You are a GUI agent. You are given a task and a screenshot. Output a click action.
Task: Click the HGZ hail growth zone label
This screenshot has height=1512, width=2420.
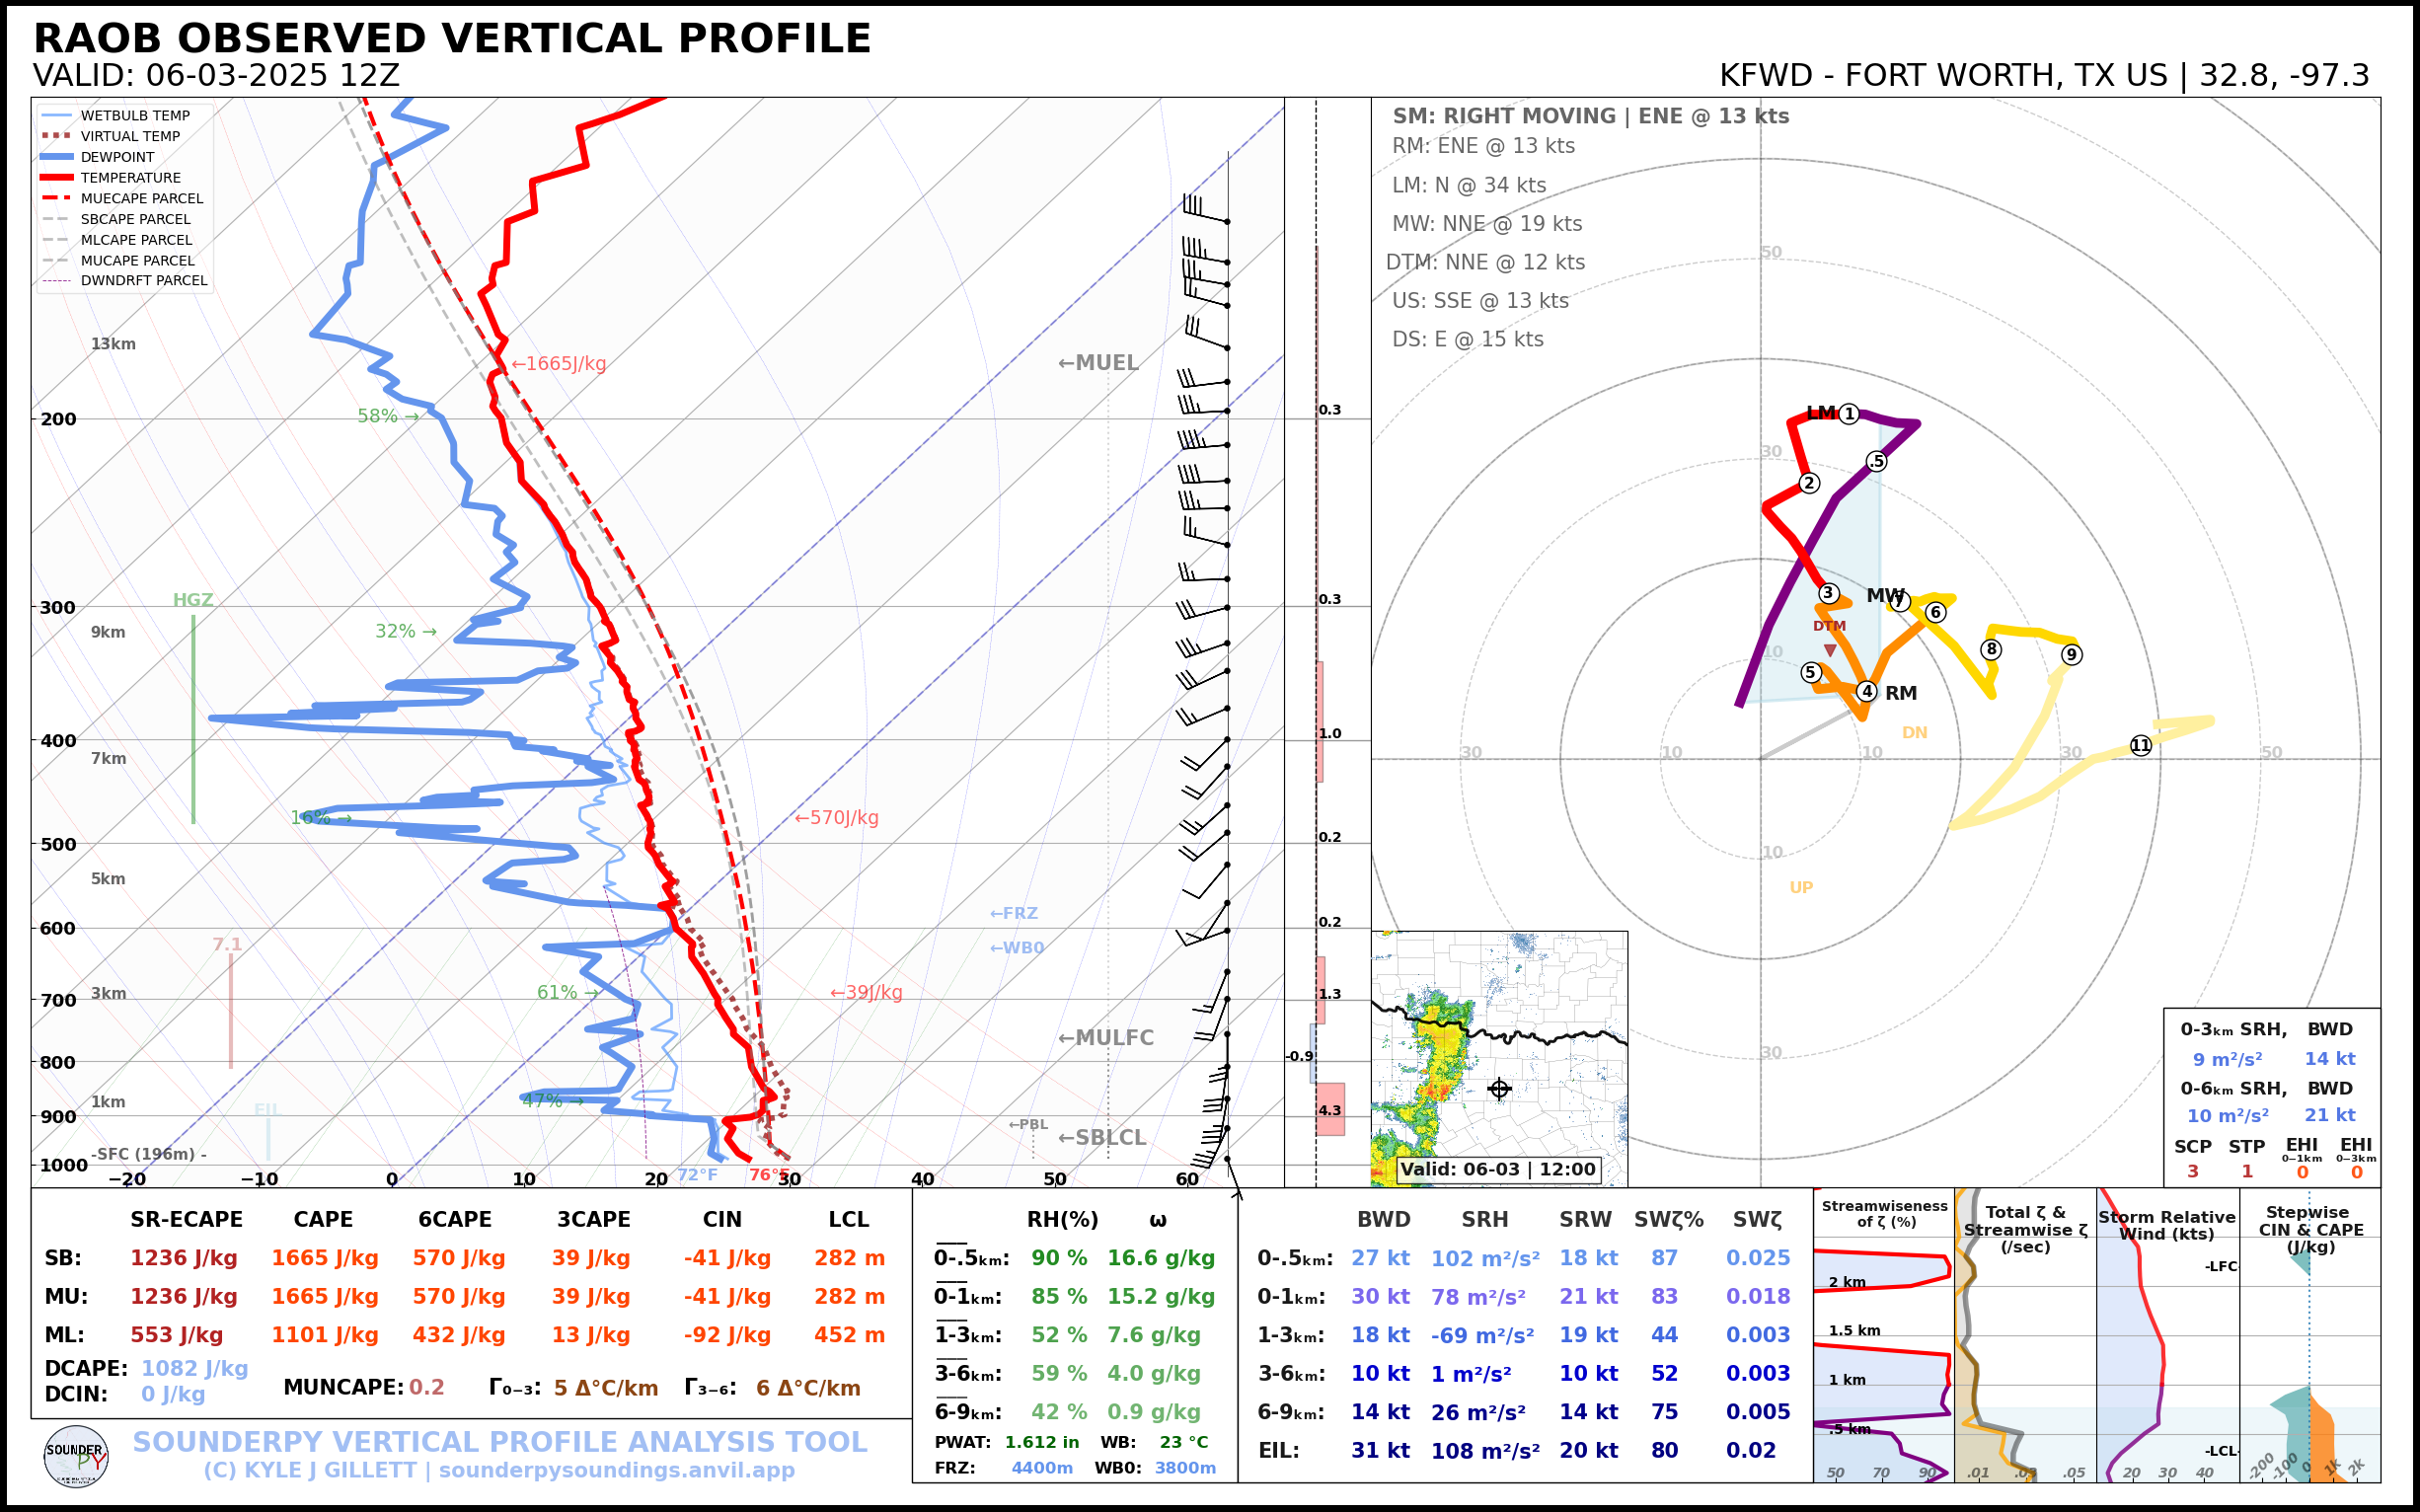[x=193, y=600]
